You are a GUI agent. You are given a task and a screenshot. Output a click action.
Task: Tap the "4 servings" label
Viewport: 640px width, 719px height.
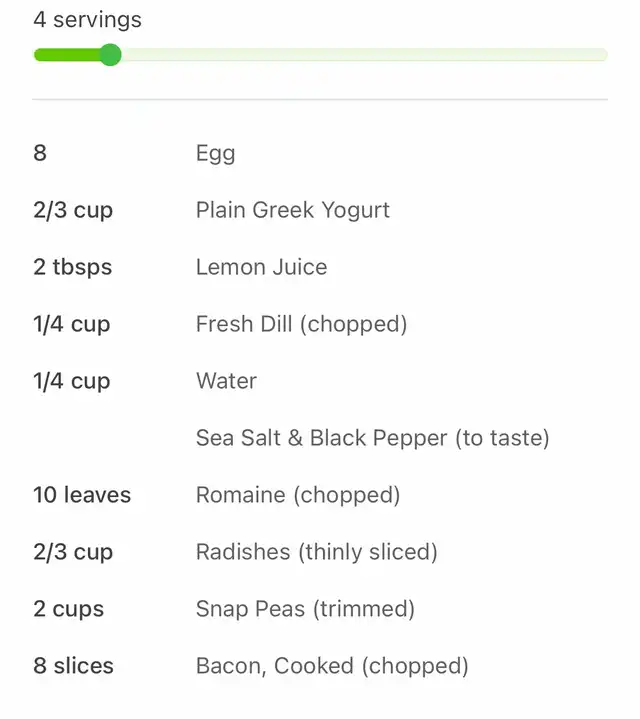[x=87, y=20]
